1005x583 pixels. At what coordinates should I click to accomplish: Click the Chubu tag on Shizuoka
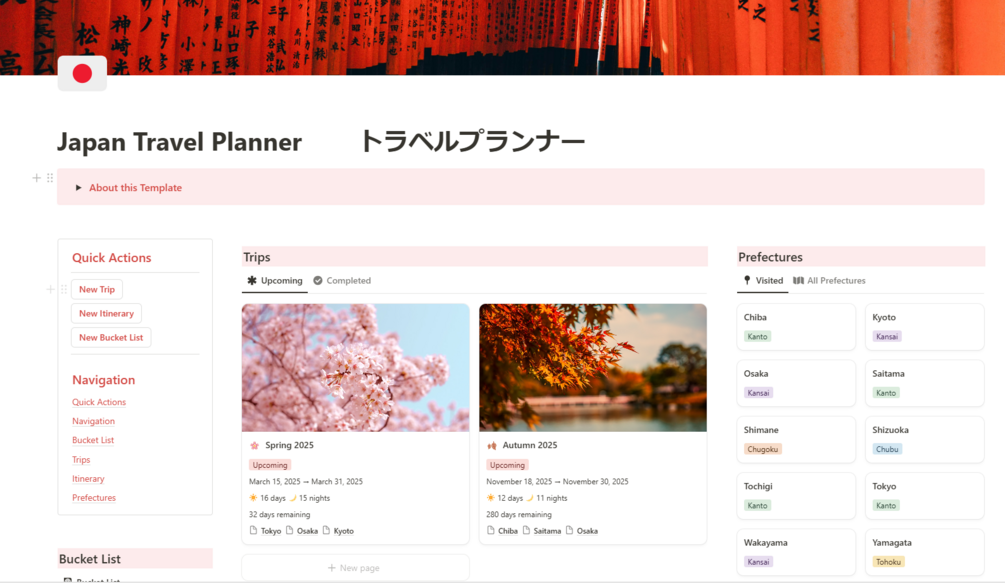click(x=887, y=449)
